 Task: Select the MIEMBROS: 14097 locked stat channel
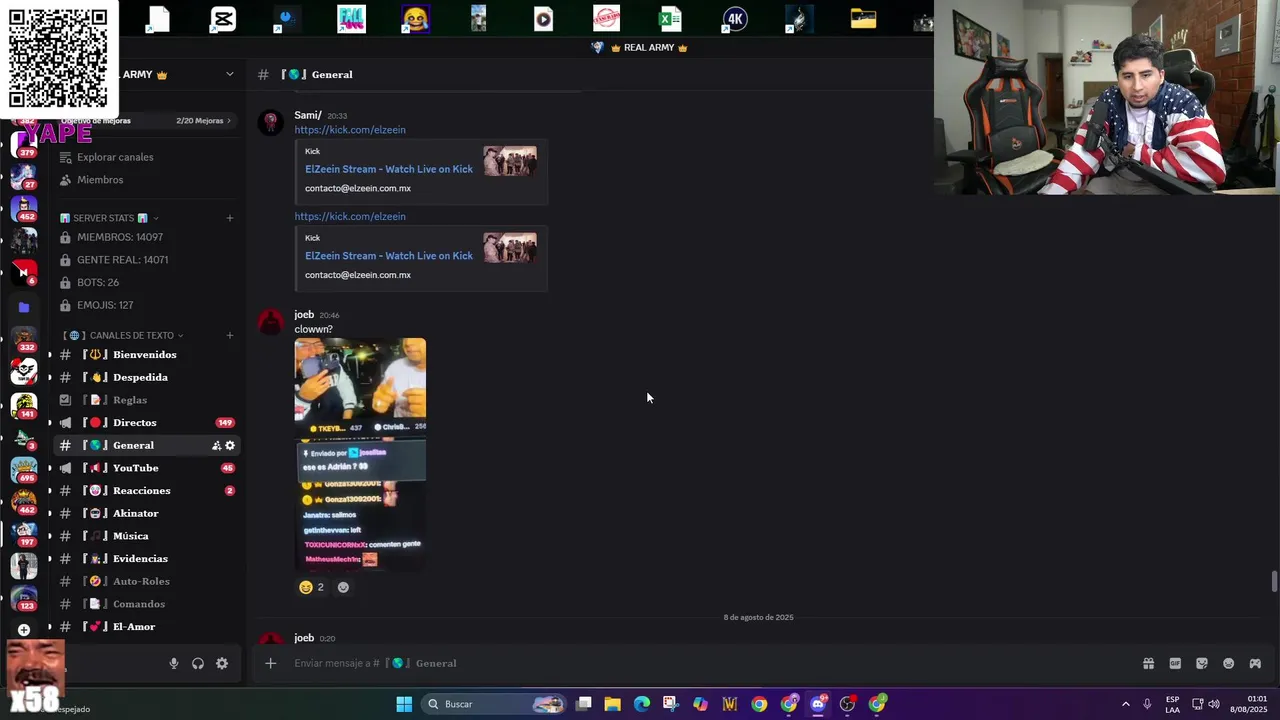(120, 237)
